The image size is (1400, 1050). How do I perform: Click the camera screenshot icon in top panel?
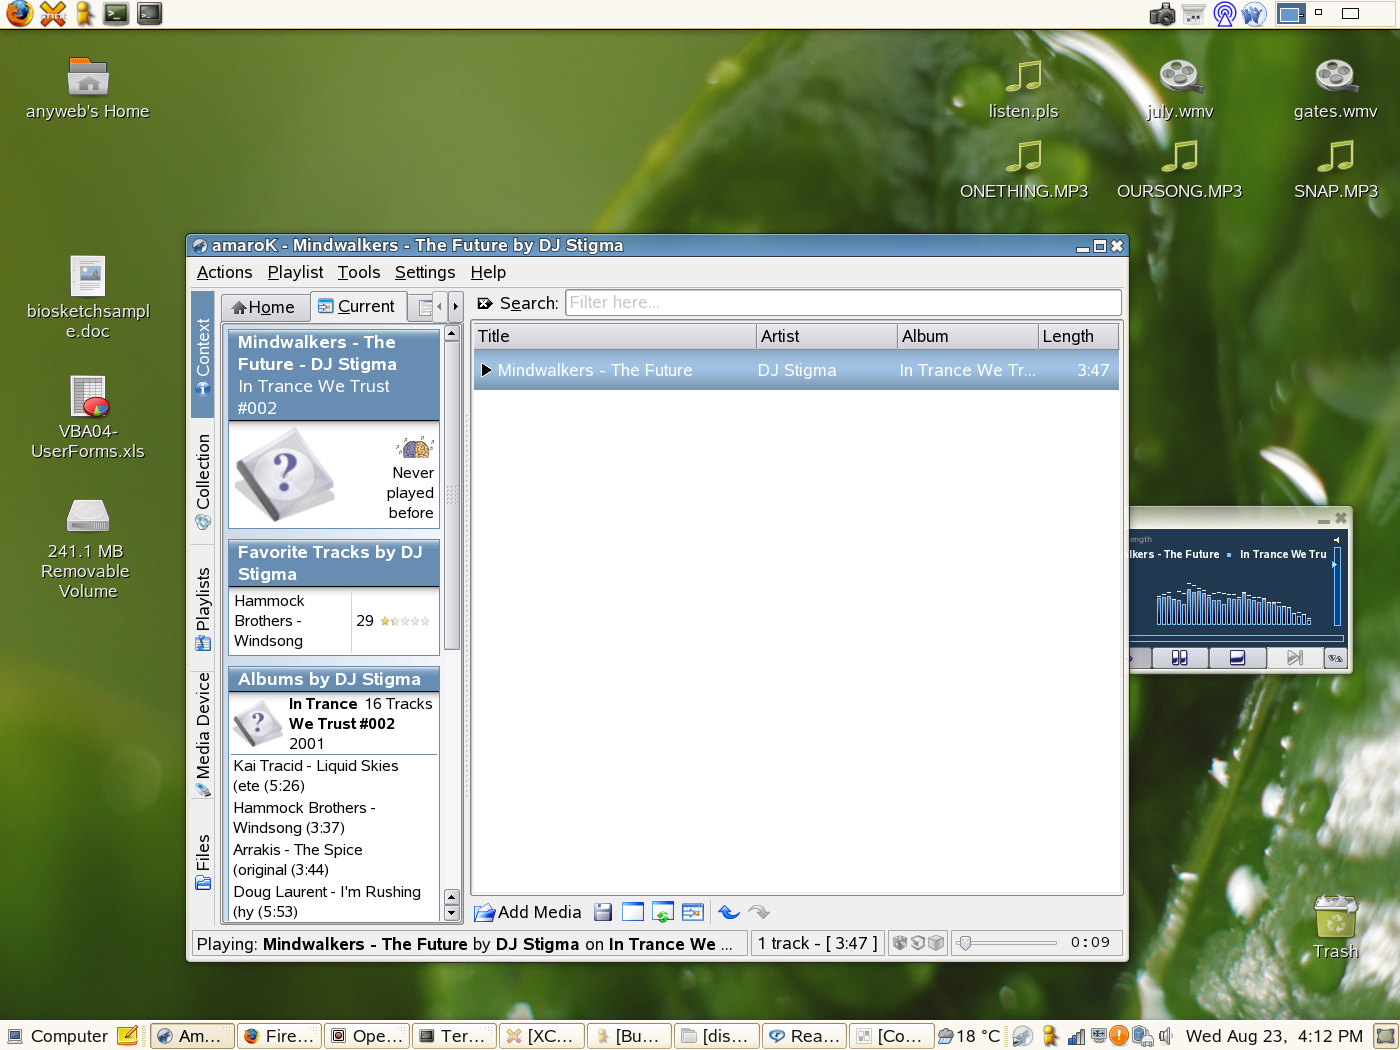click(x=1162, y=14)
